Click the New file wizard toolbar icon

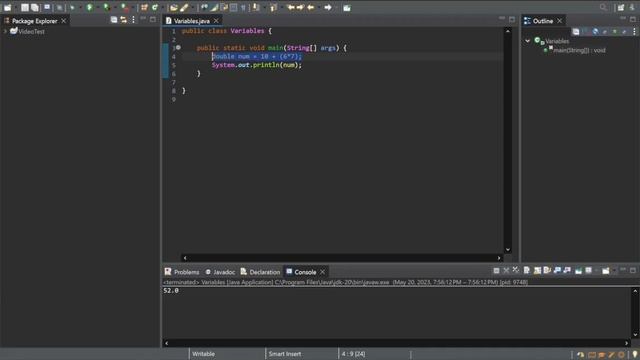[x=7, y=7]
